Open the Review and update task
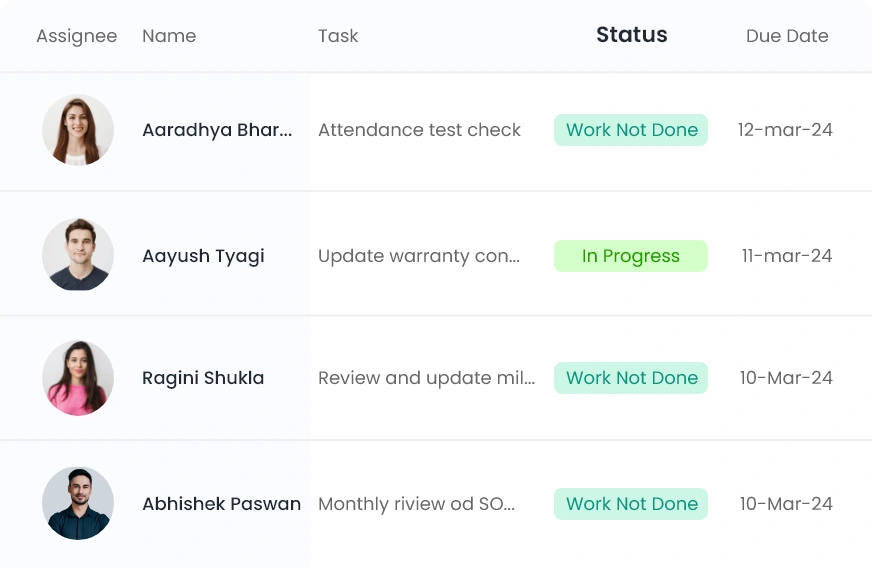 coord(426,378)
